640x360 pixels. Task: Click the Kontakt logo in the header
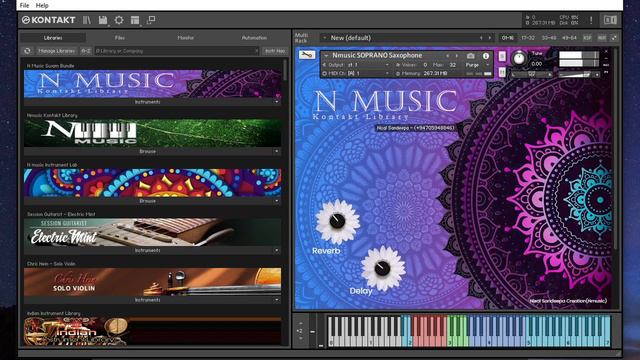49,20
